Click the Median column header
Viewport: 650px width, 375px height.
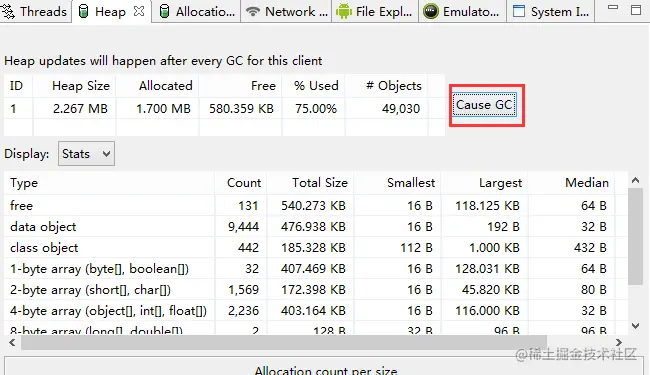[x=572, y=183]
